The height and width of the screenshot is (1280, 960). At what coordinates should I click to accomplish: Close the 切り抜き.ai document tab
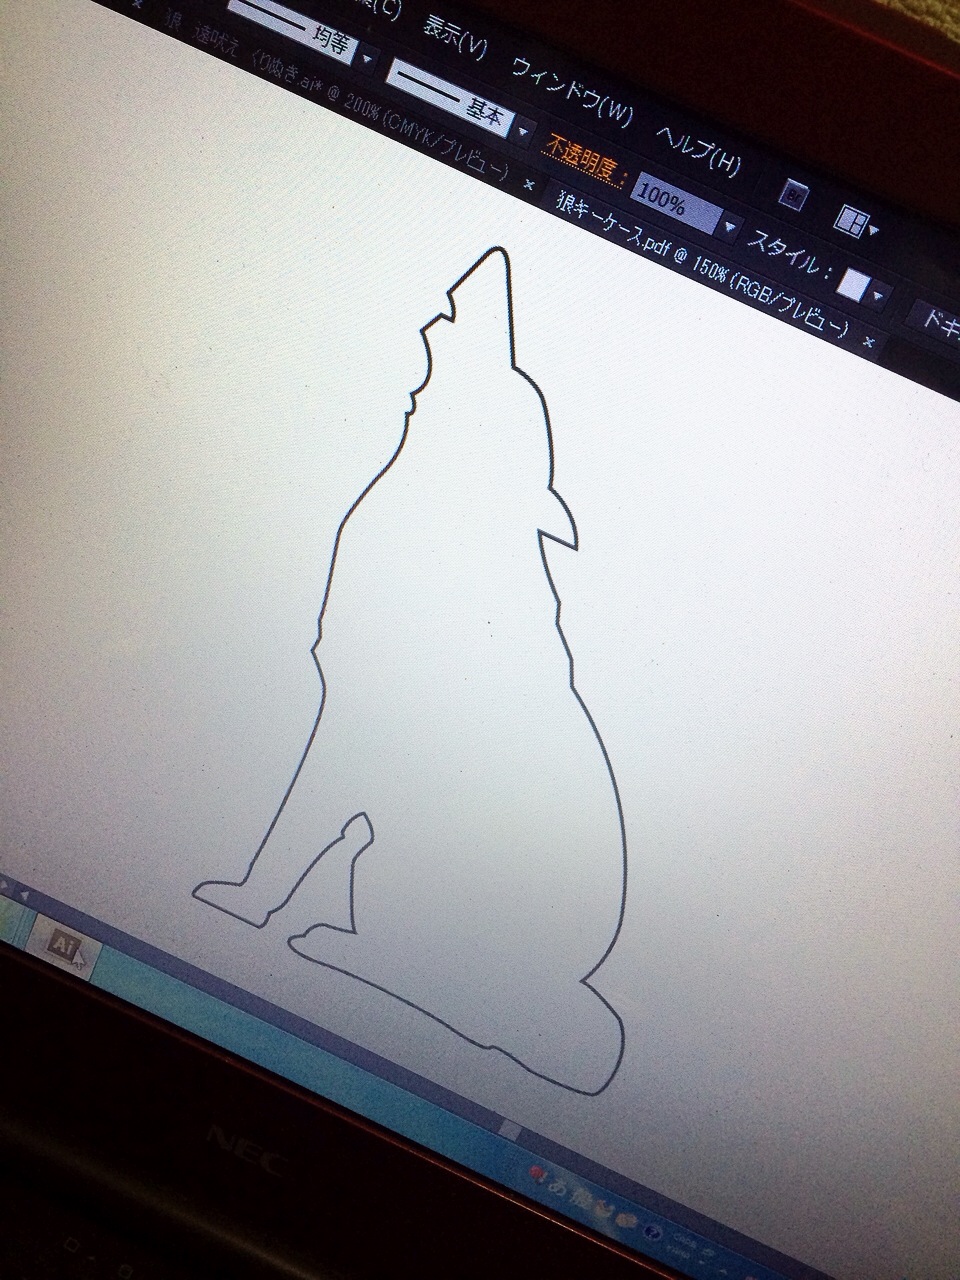click(x=529, y=185)
